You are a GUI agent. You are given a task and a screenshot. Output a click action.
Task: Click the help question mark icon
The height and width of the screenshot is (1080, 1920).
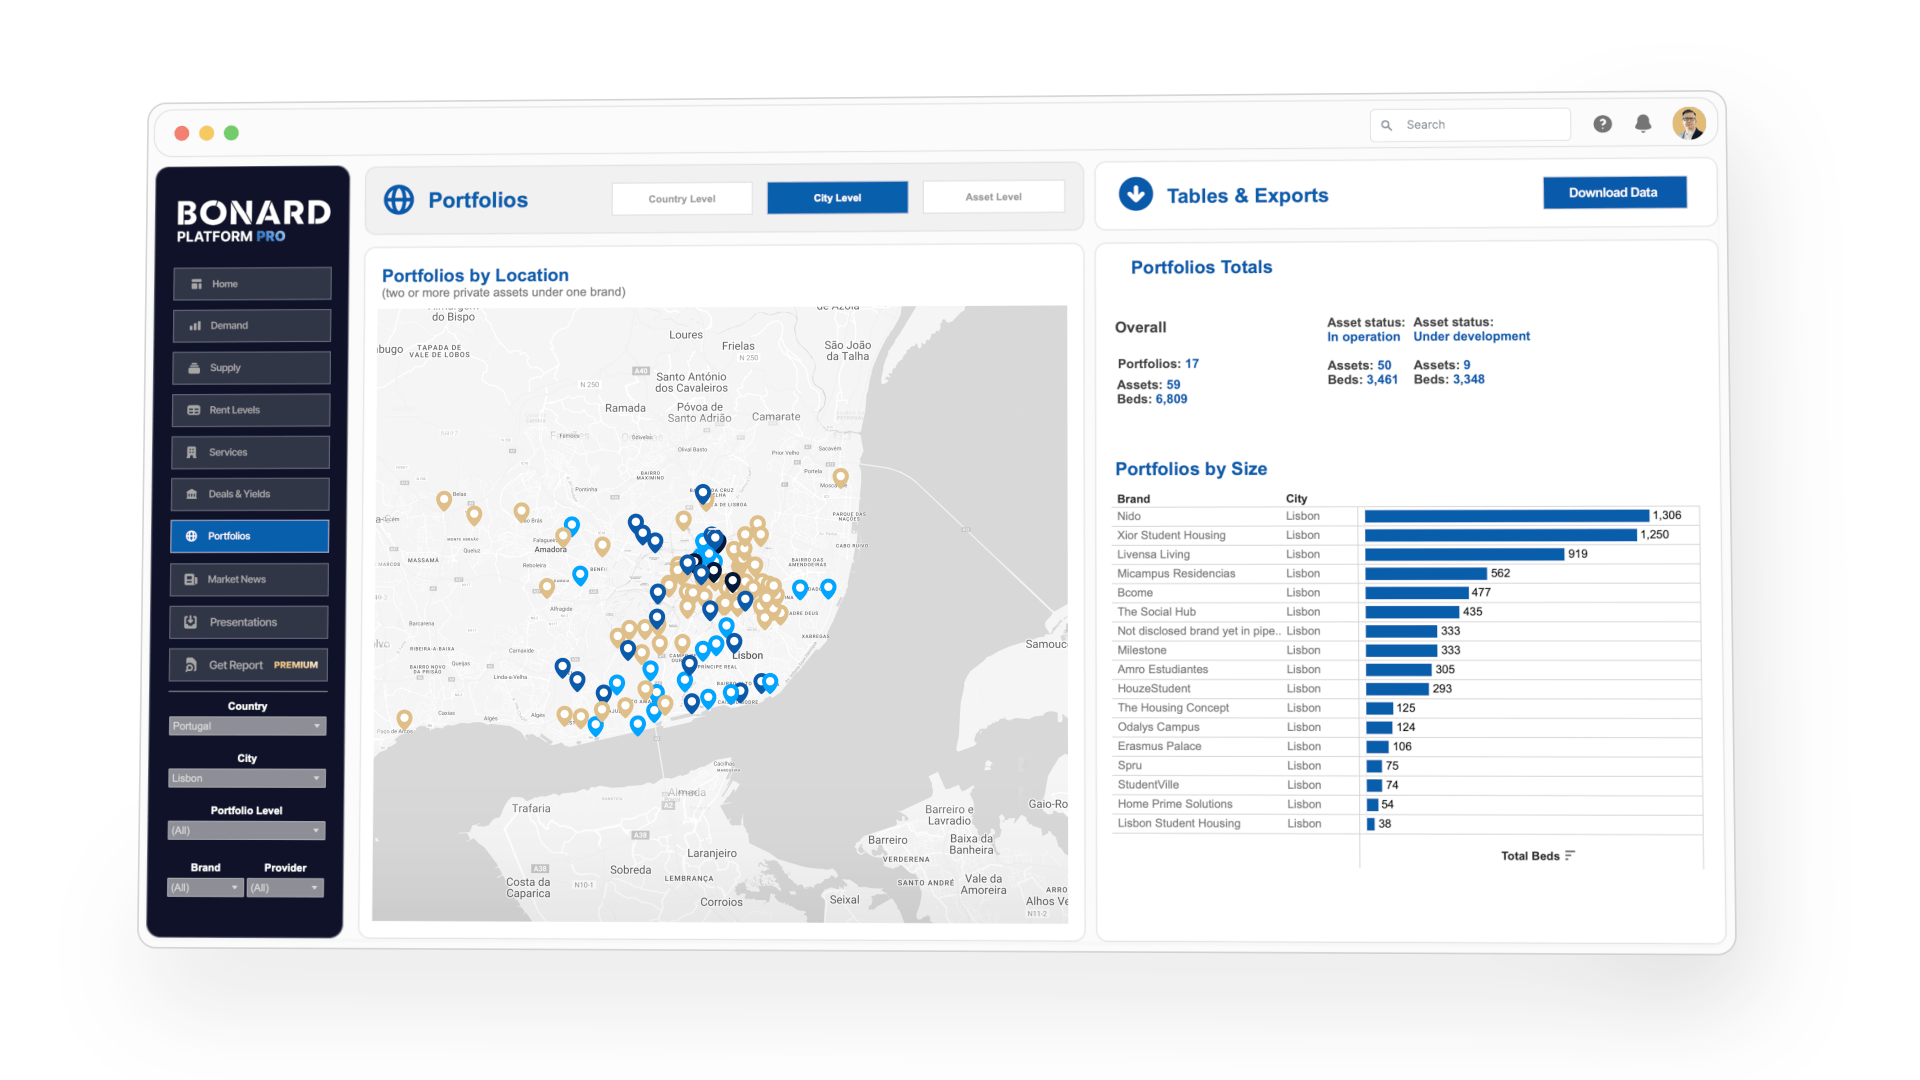click(x=1602, y=124)
